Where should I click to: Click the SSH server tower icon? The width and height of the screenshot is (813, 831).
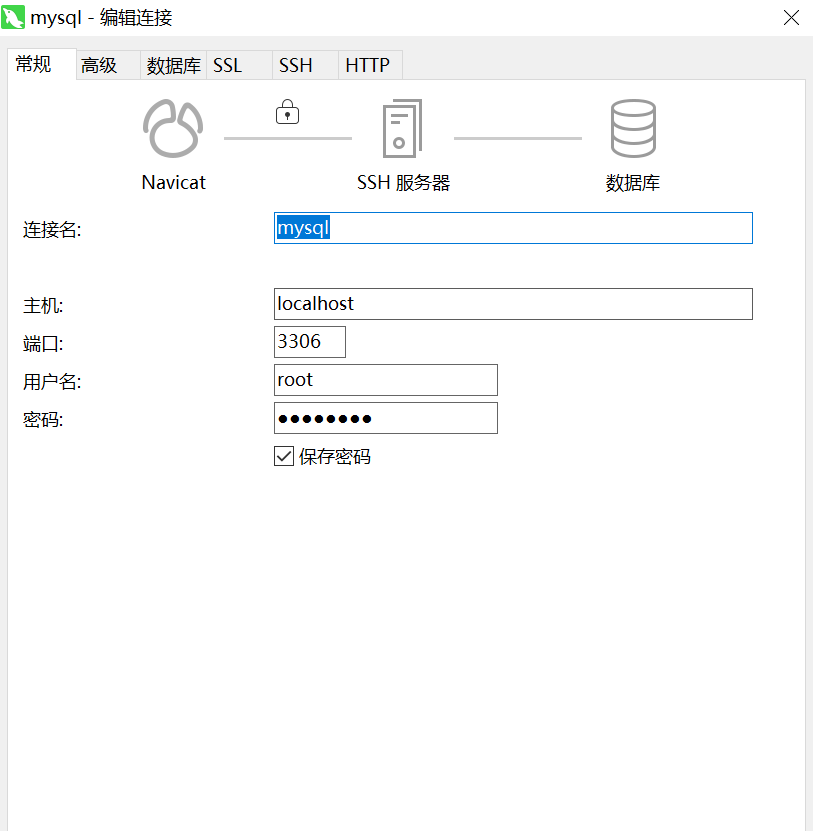tap(402, 128)
